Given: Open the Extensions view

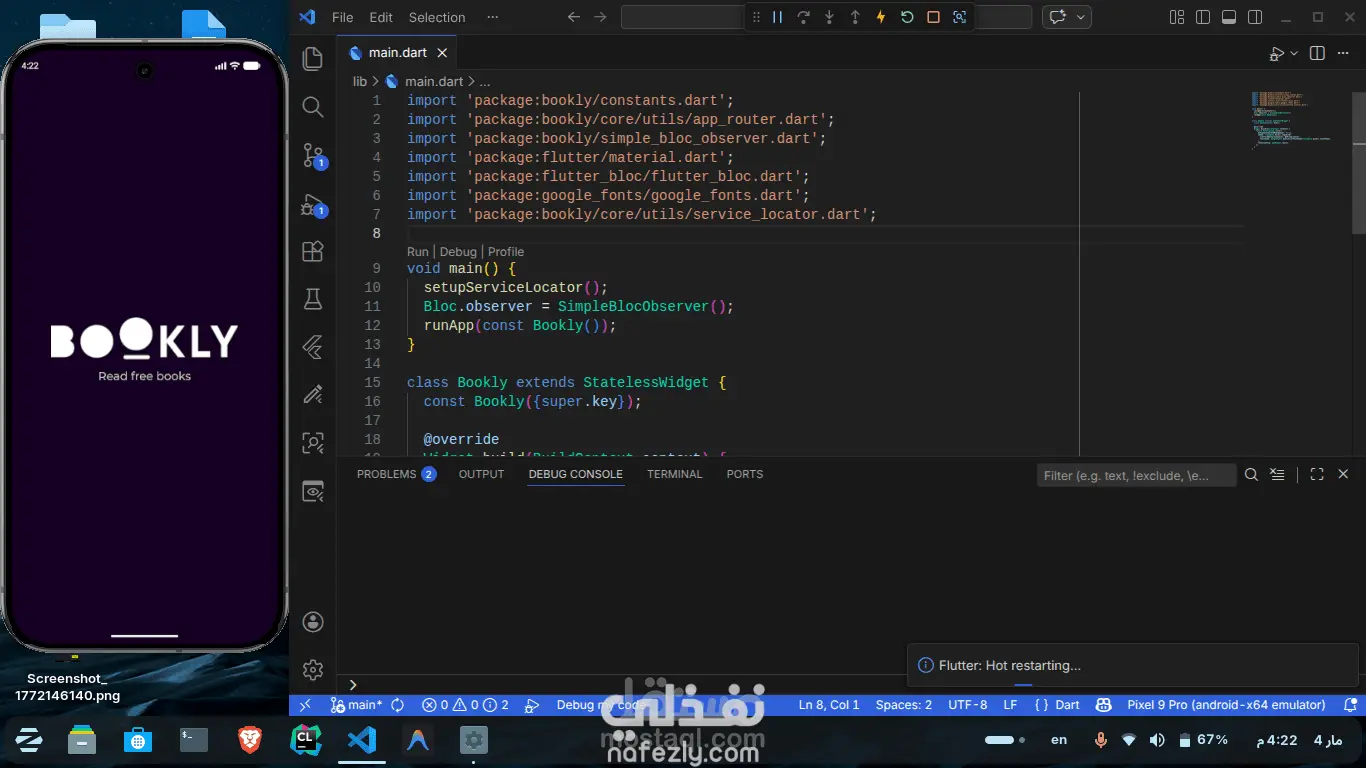Looking at the screenshot, I should click(313, 251).
